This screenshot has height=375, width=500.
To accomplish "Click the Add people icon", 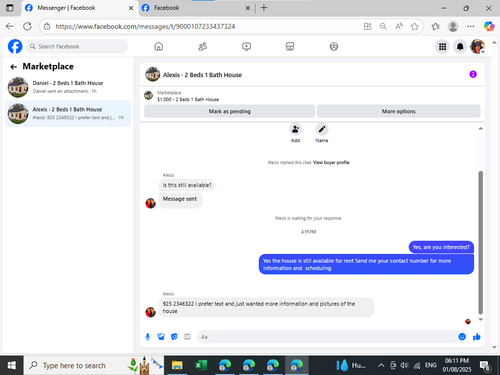I will click(x=295, y=129).
